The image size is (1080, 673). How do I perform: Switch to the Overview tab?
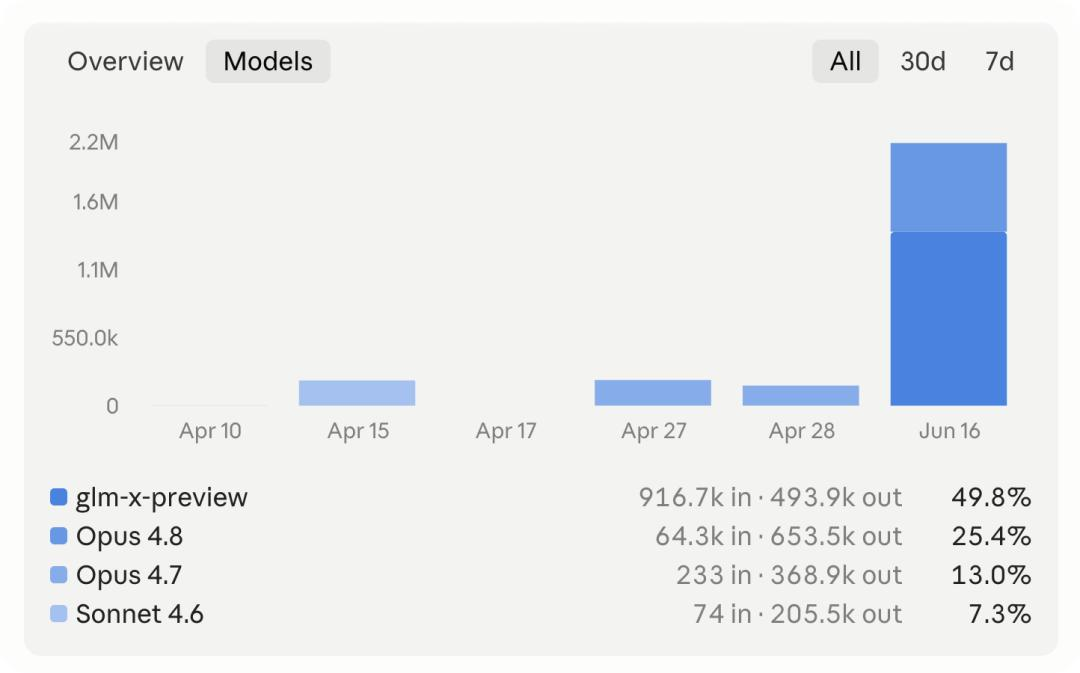(x=125, y=61)
